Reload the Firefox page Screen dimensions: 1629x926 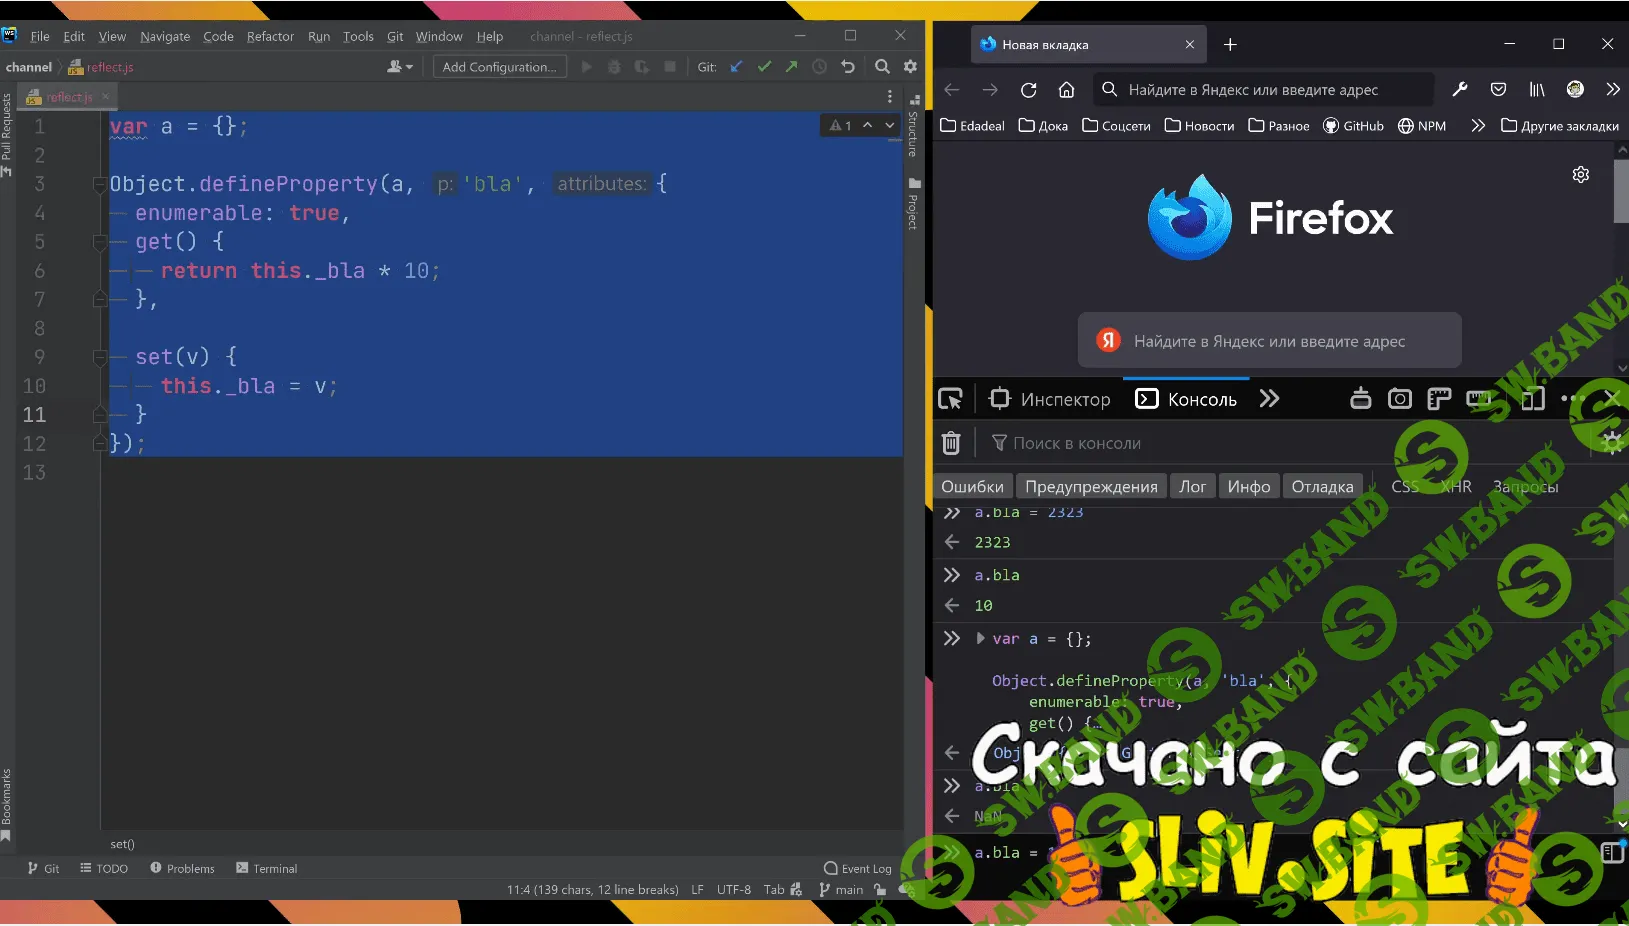[x=1028, y=90]
